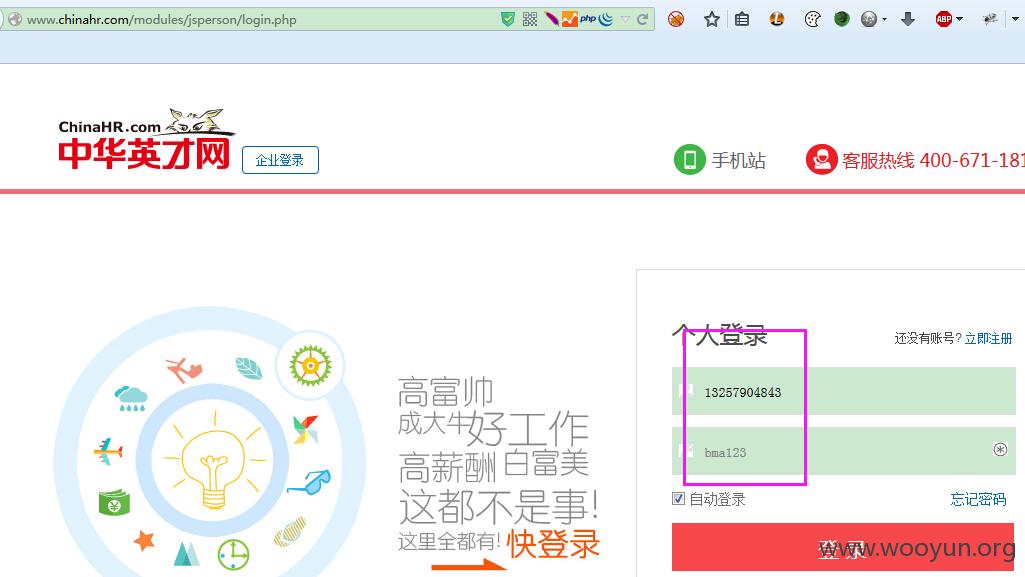Toggle password visibility icon in password field

click(x=1000, y=450)
